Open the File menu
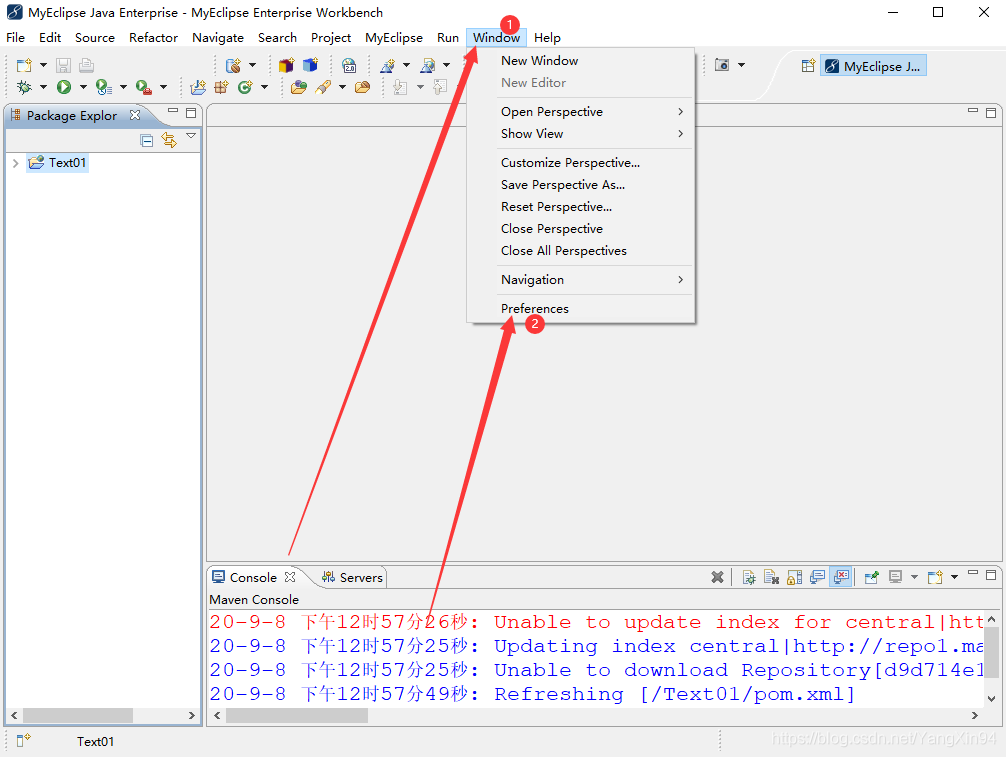 [x=15, y=37]
